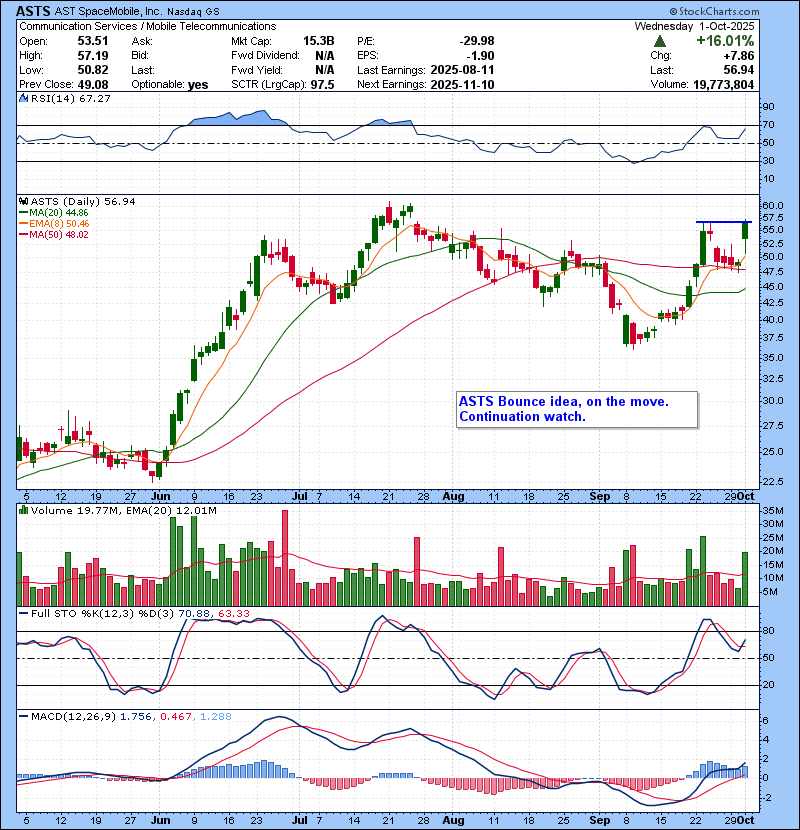Click the ASTS ticker symbol in the header
Viewport: 800px width, 830px height.
pyautogui.click(x=33, y=11)
